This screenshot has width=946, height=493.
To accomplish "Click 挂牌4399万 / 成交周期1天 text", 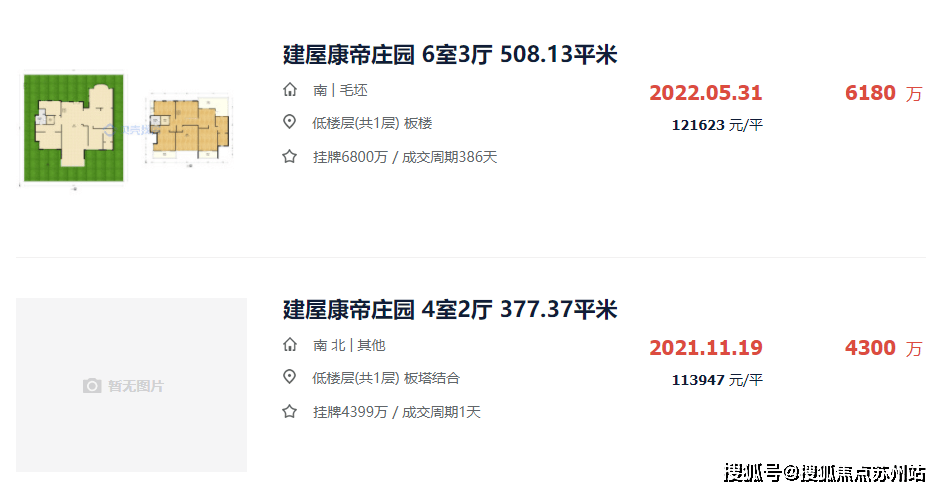I will tap(396, 412).
